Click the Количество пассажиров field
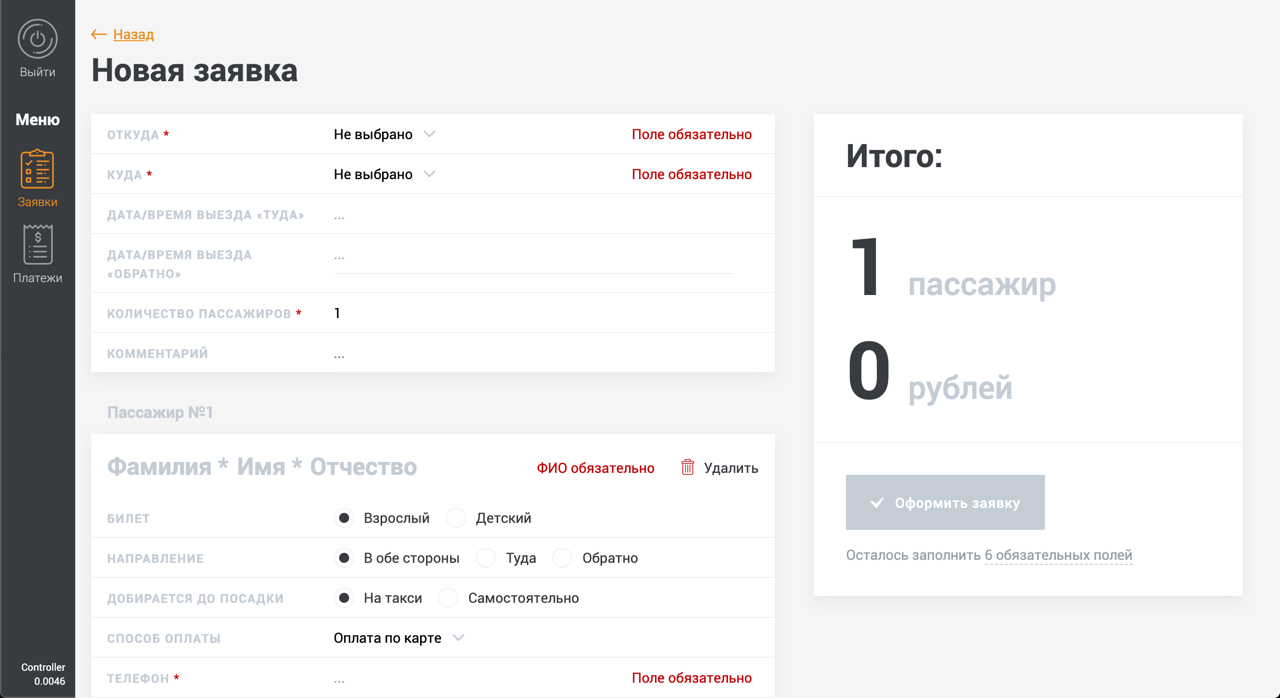This screenshot has width=1280, height=698. tap(530, 313)
